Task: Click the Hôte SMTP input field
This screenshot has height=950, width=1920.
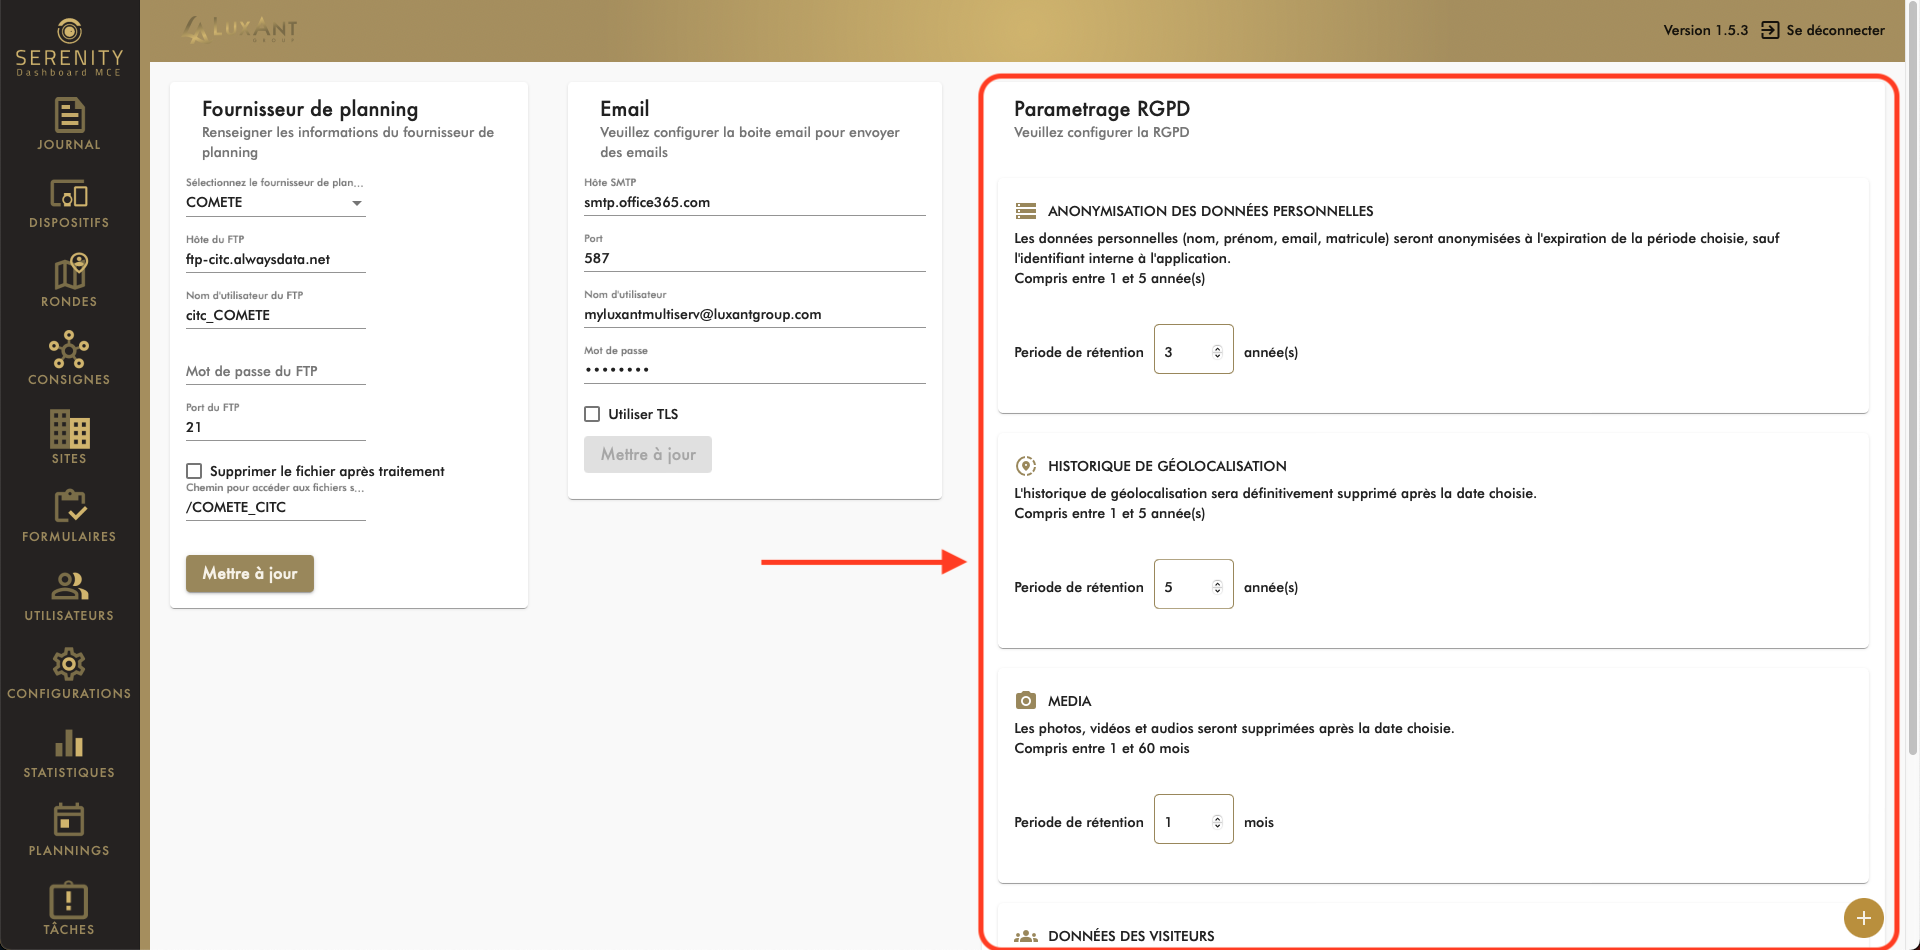Action: click(754, 202)
